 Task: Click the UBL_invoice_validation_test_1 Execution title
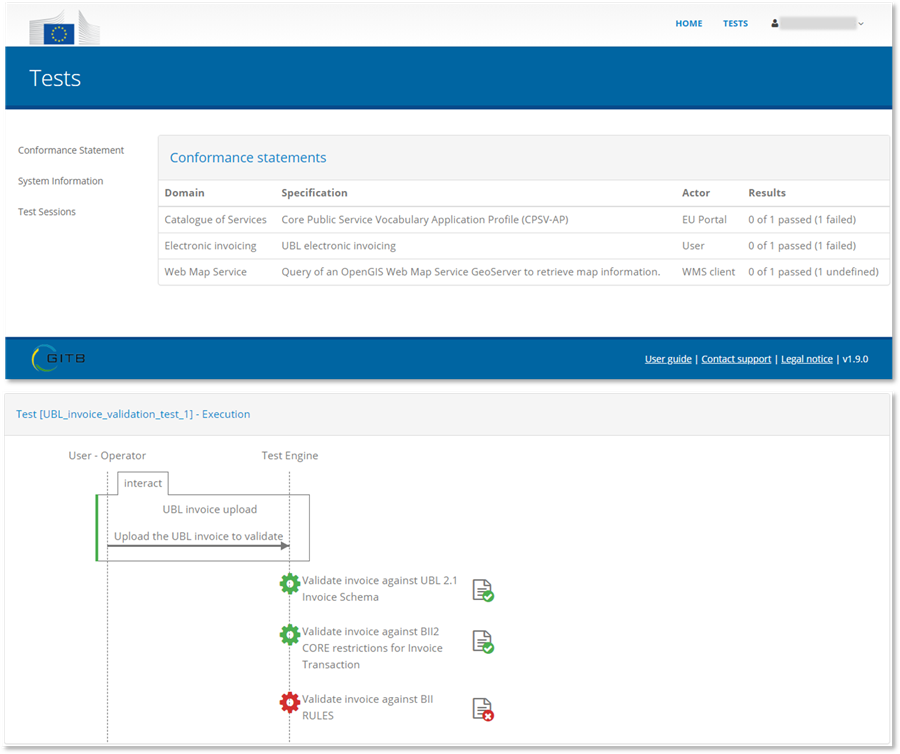coord(133,414)
